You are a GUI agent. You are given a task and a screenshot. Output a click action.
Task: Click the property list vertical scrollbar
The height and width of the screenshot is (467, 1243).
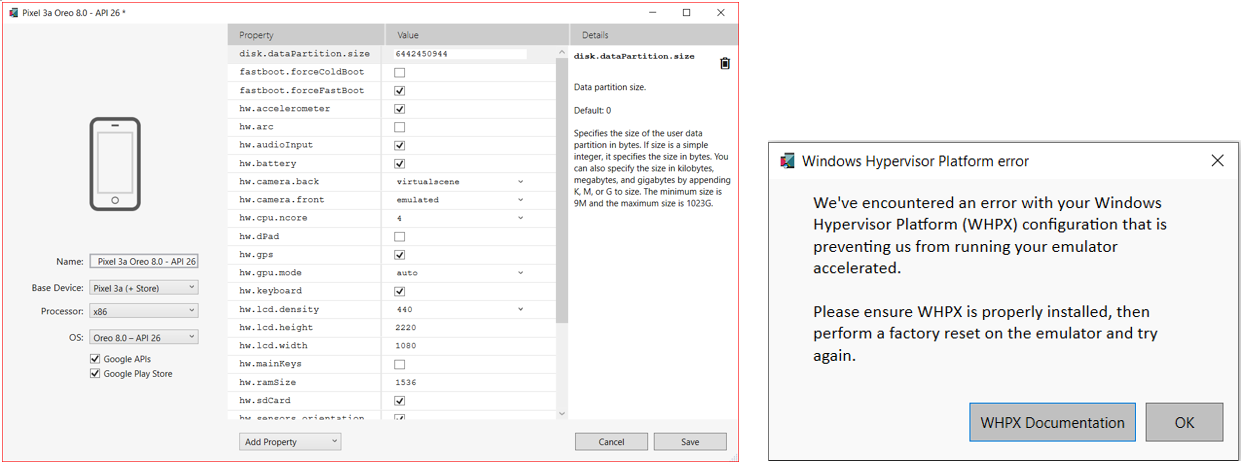[x=562, y=190]
